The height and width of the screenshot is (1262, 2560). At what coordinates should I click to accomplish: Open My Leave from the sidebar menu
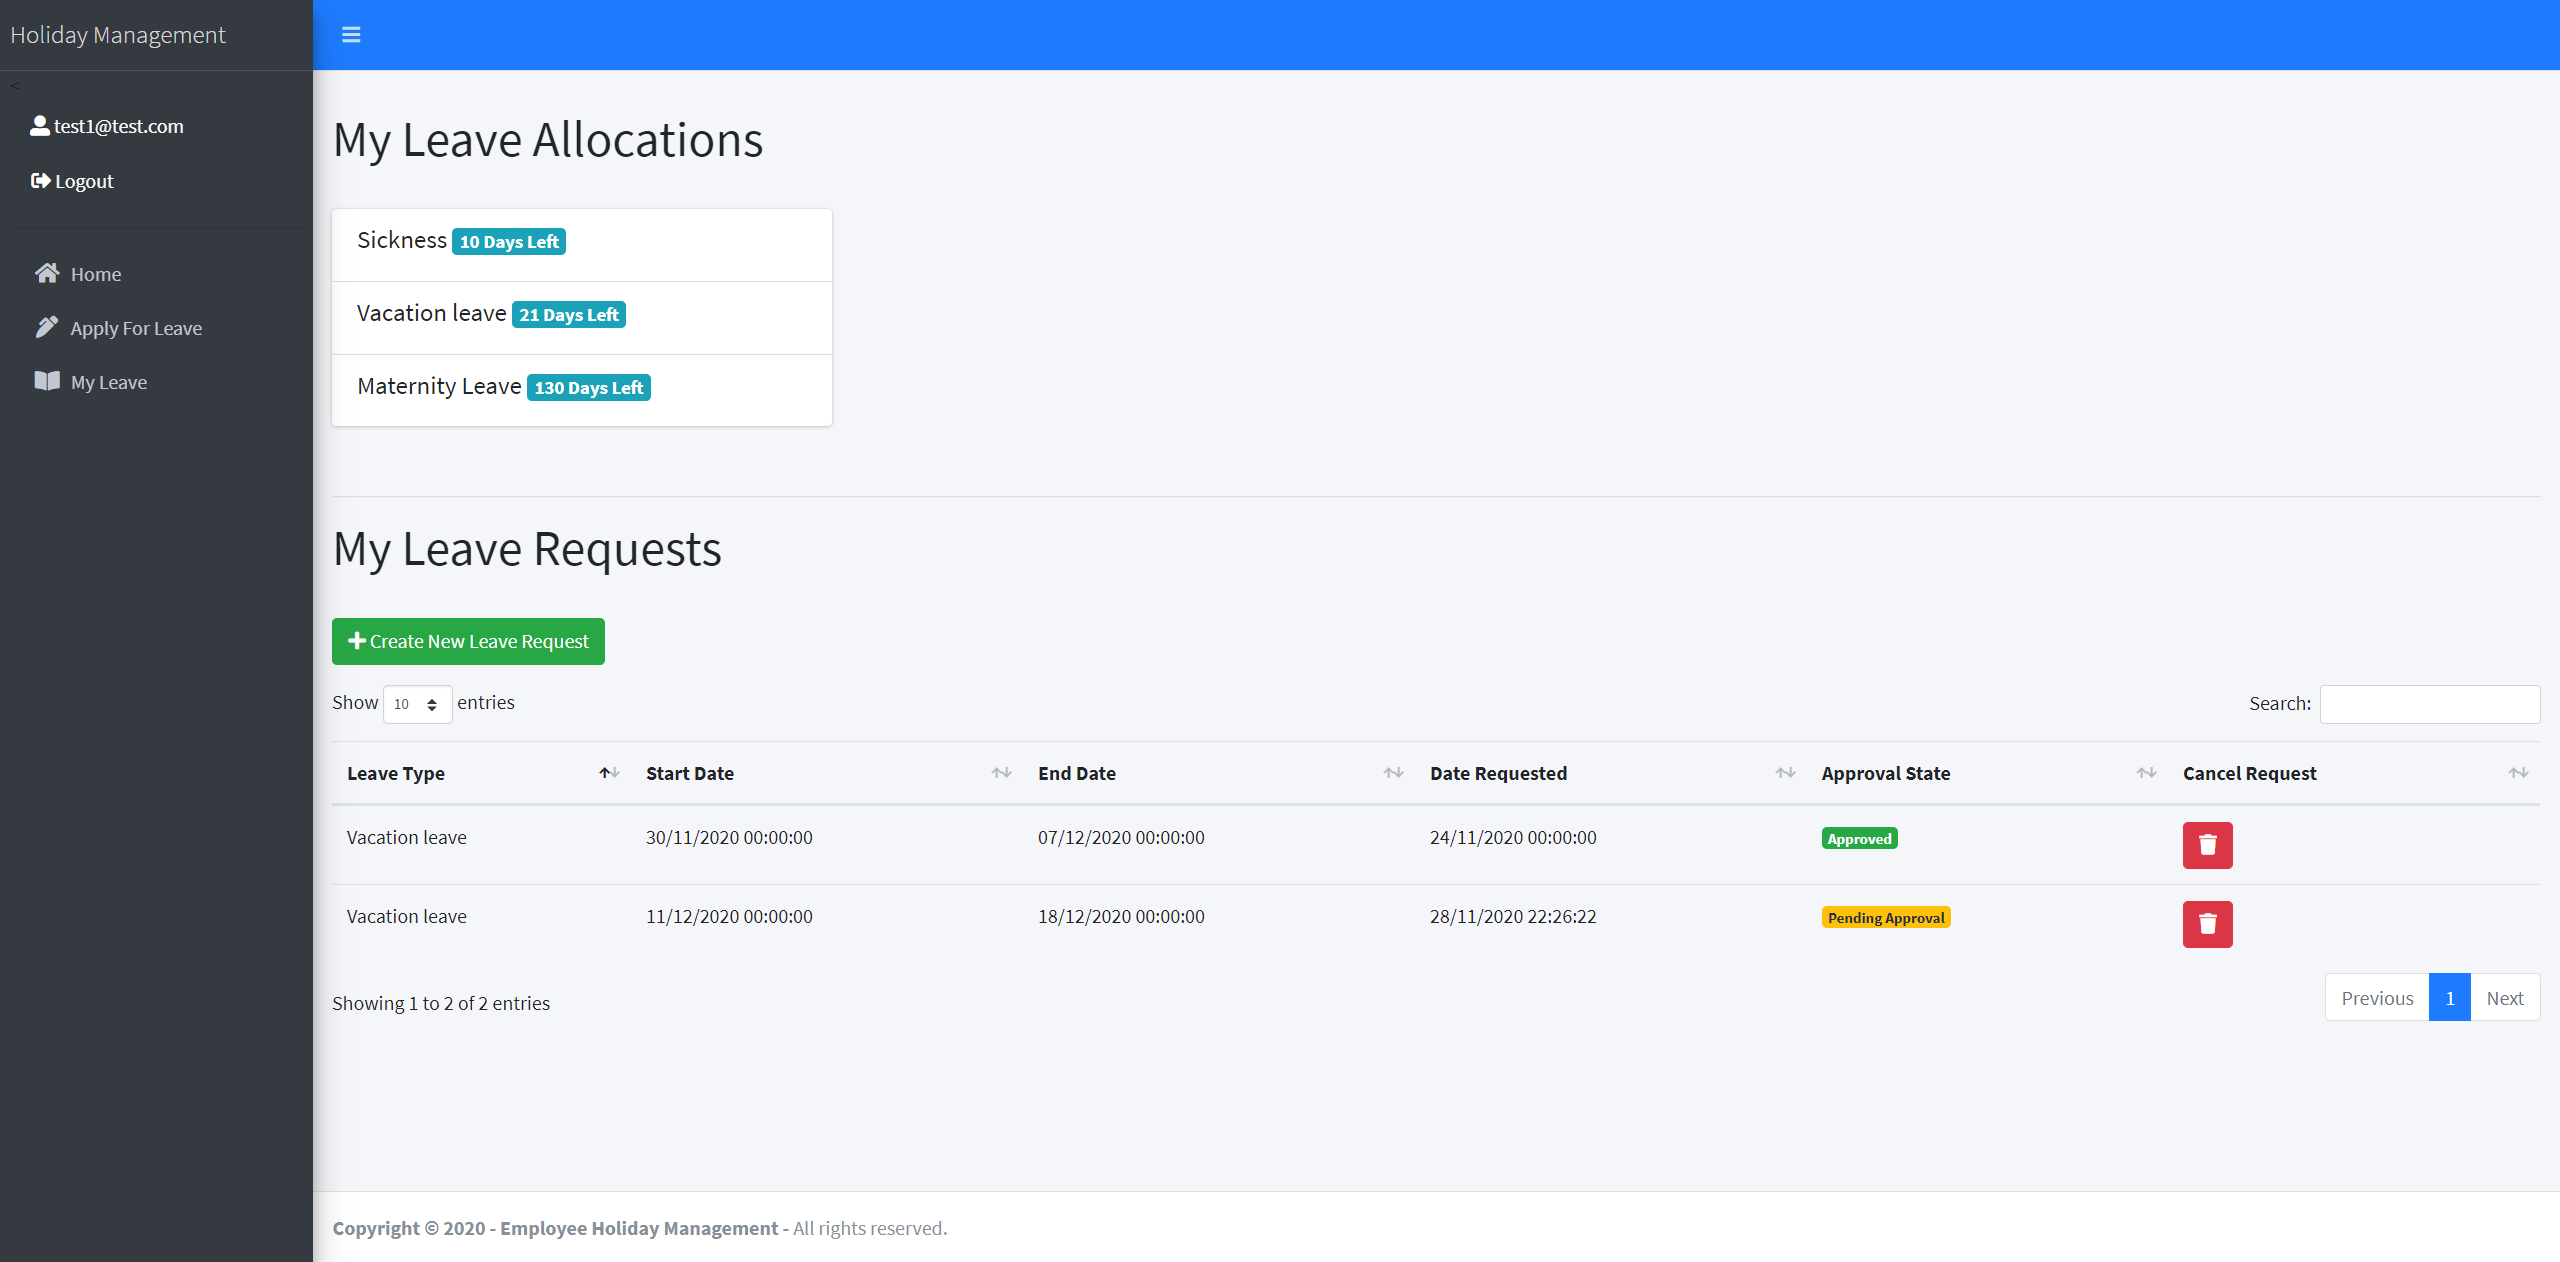108,381
